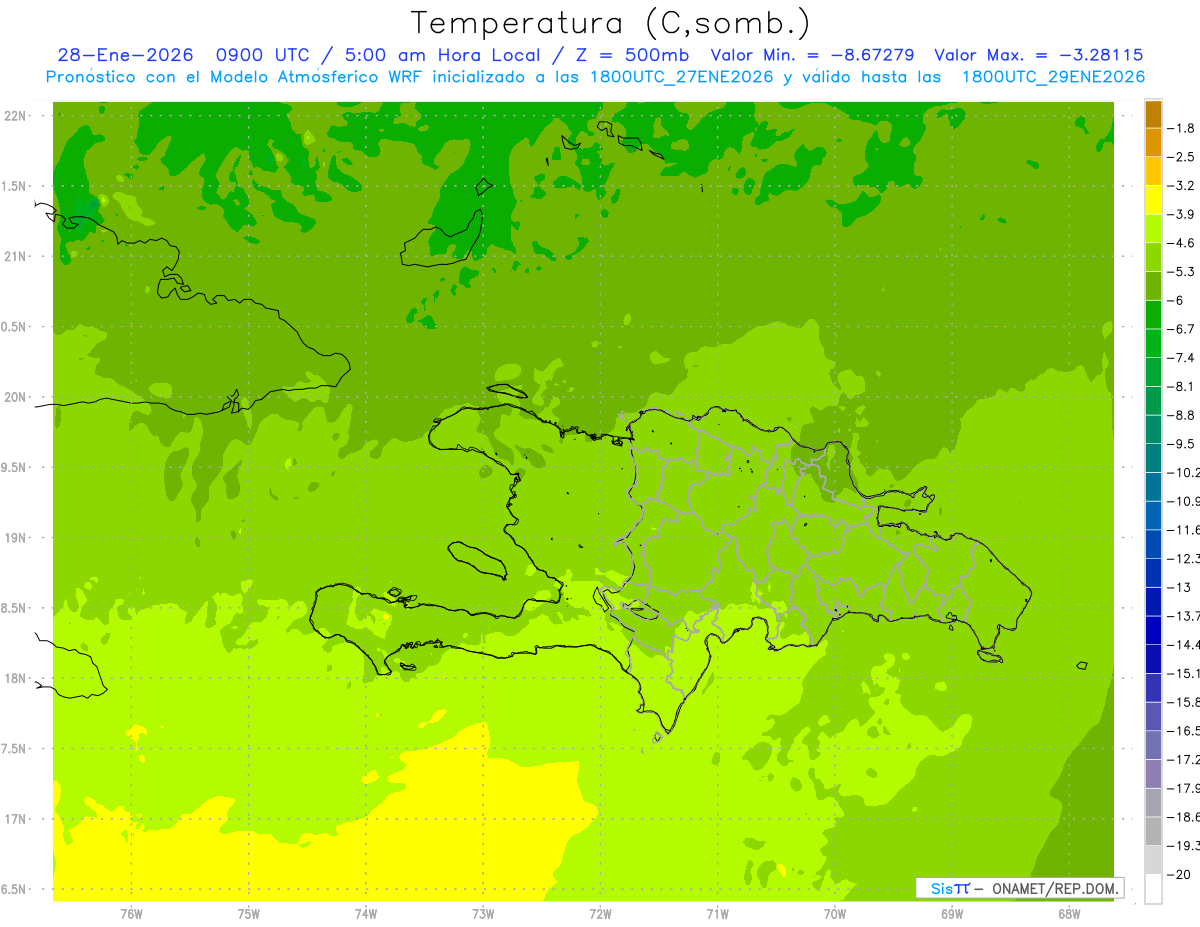This screenshot has width=1200, height=927.
Task: Pick the teal swatch between -9.5 and -10.2
Action: tap(1153, 458)
